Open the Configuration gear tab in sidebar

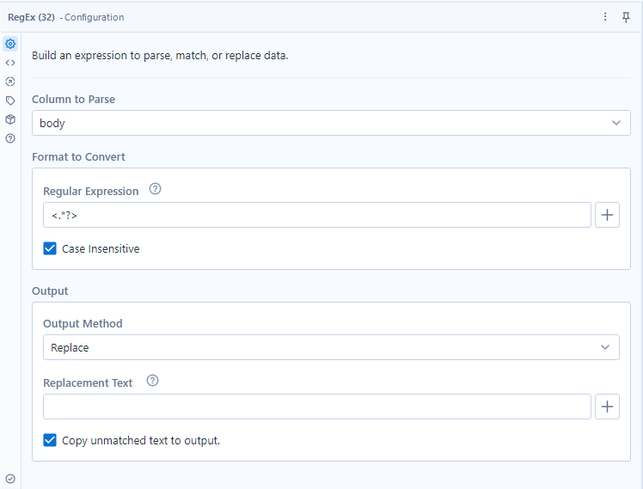(10, 44)
